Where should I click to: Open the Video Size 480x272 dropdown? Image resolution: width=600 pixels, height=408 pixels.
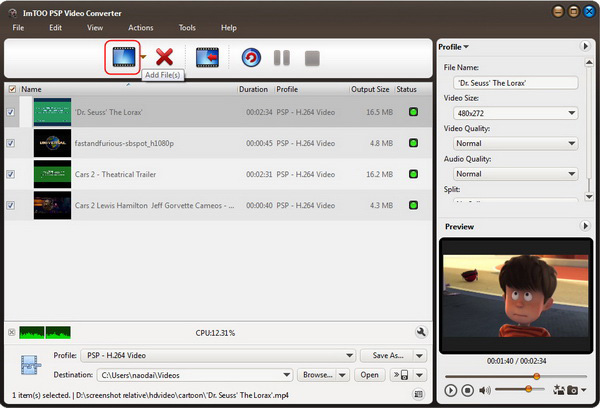tap(515, 113)
